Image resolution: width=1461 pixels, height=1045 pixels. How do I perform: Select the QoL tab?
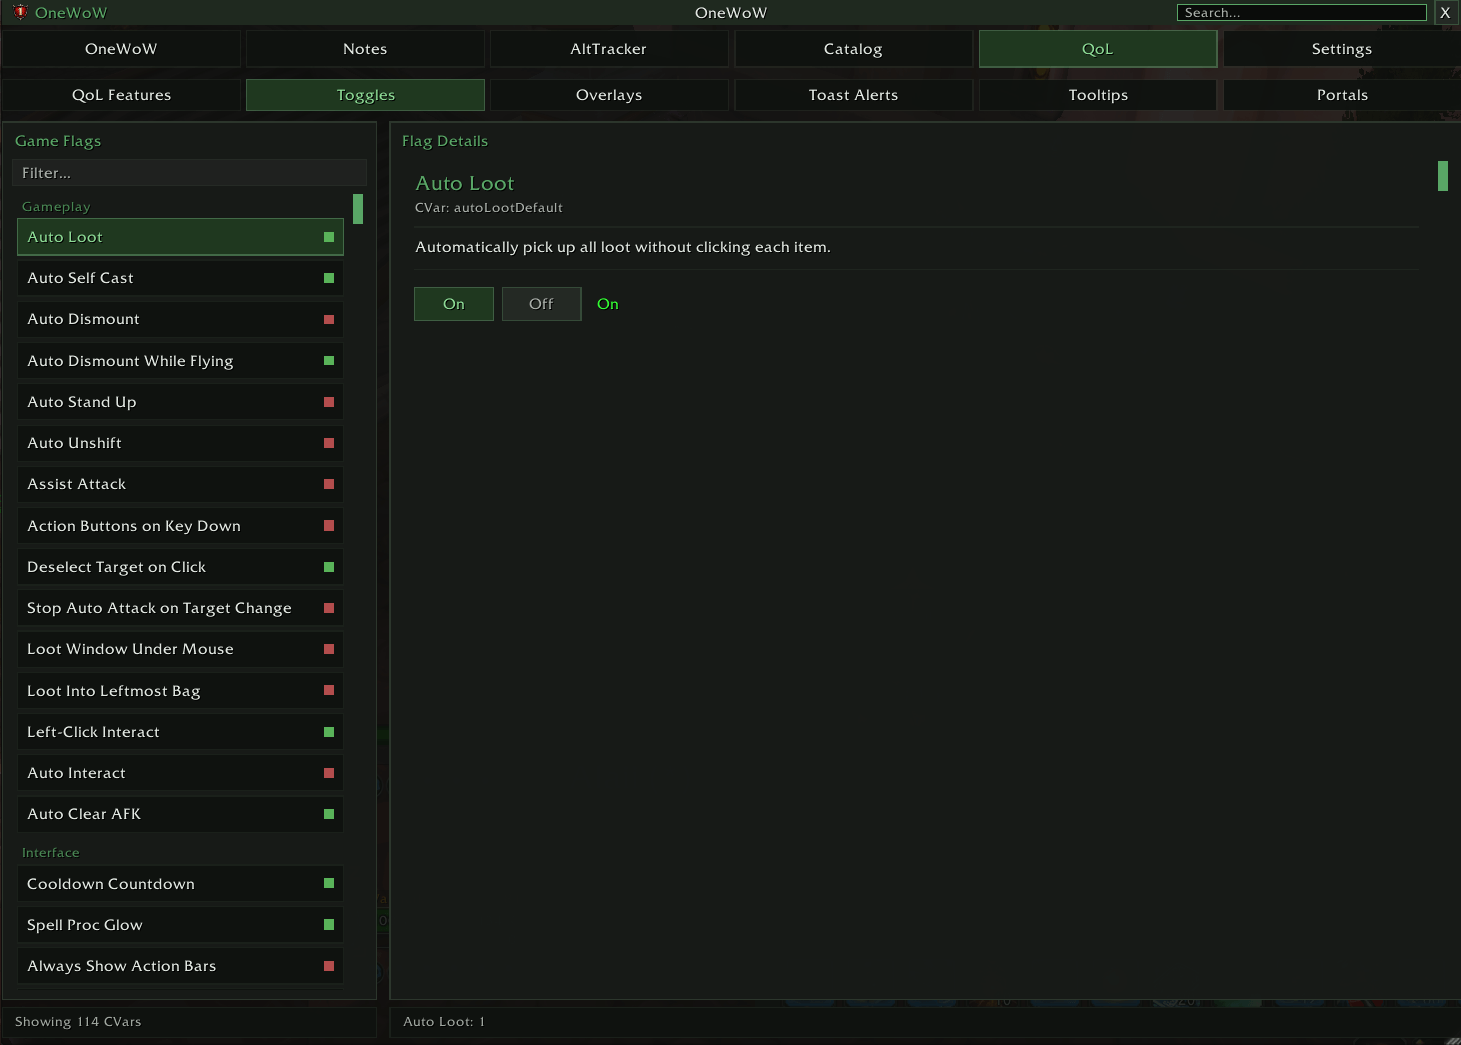(1098, 49)
